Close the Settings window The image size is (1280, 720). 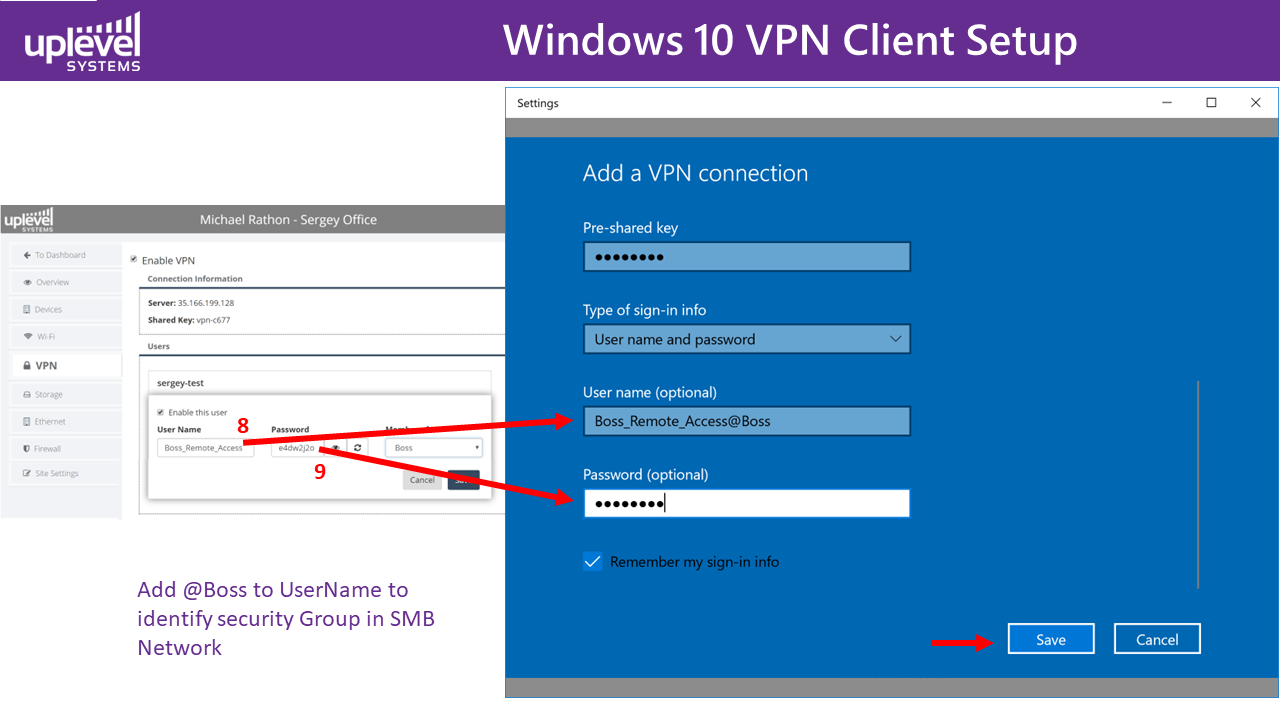(1256, 103)
